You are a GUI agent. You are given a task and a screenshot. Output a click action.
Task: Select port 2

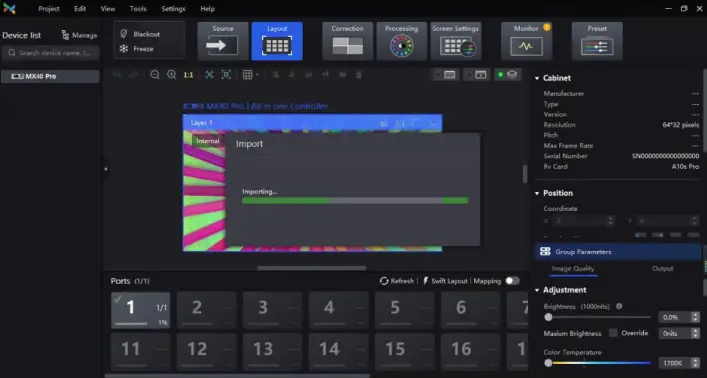(207, 310)
